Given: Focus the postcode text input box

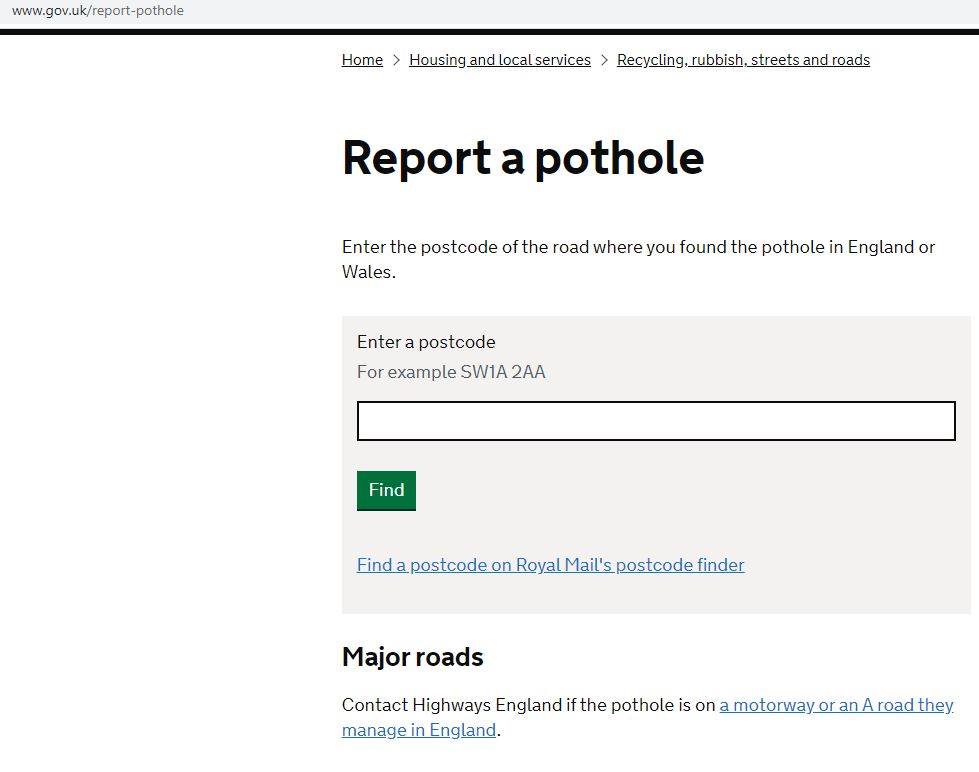Looking at the screenshot, I should 656,421.
